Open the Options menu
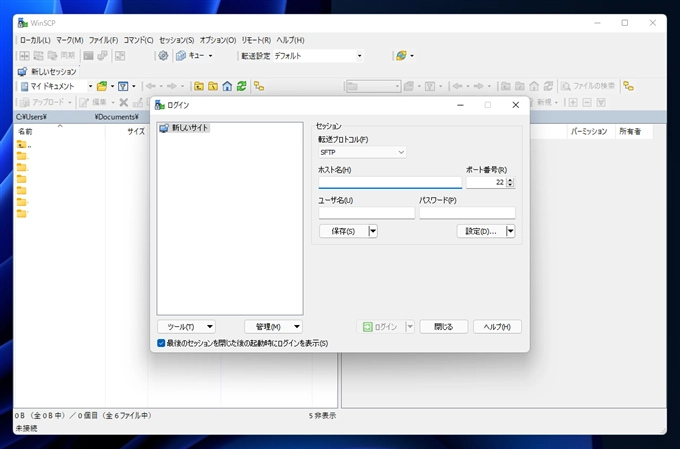 coord(218,40)
